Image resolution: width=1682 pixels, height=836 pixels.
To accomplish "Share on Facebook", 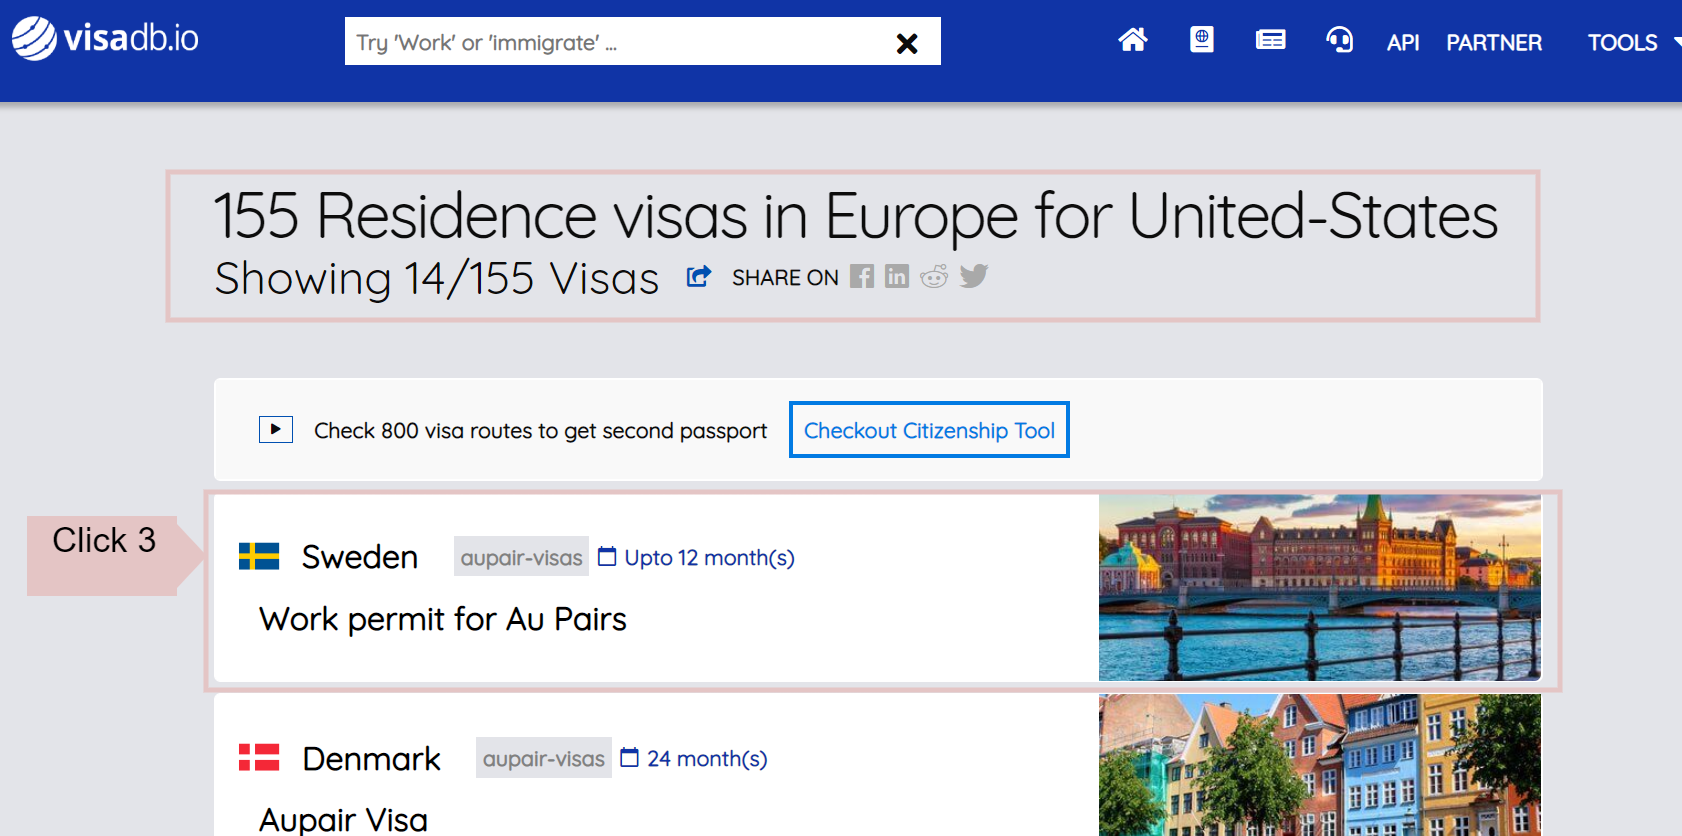I will (x=861, y=277).
